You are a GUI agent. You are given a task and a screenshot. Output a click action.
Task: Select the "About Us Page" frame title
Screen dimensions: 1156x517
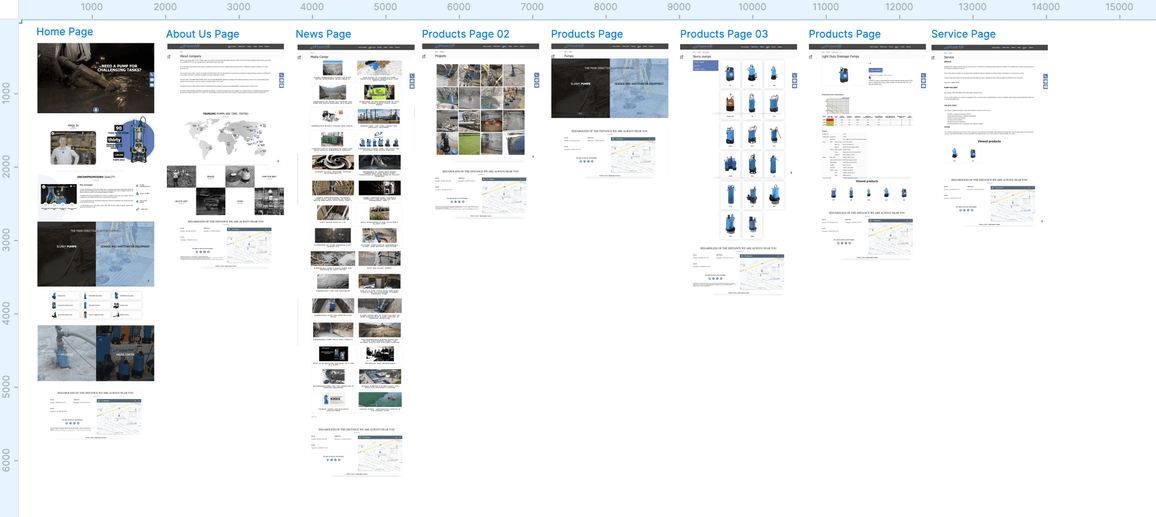202,34
